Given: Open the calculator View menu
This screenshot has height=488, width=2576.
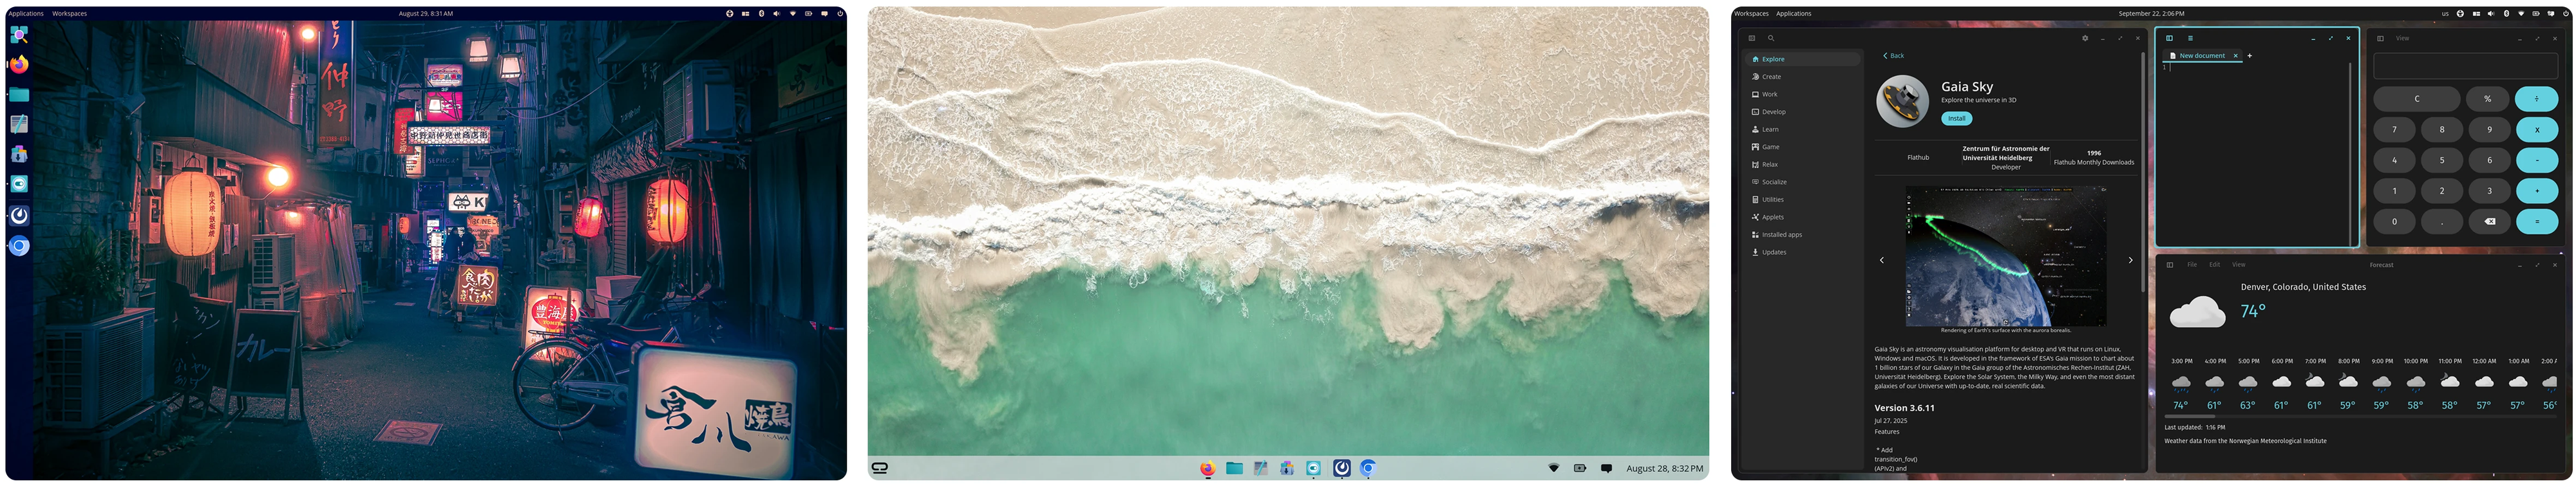Looking at the screenshot, I should pyautogui.click(x=2402, y=39).
